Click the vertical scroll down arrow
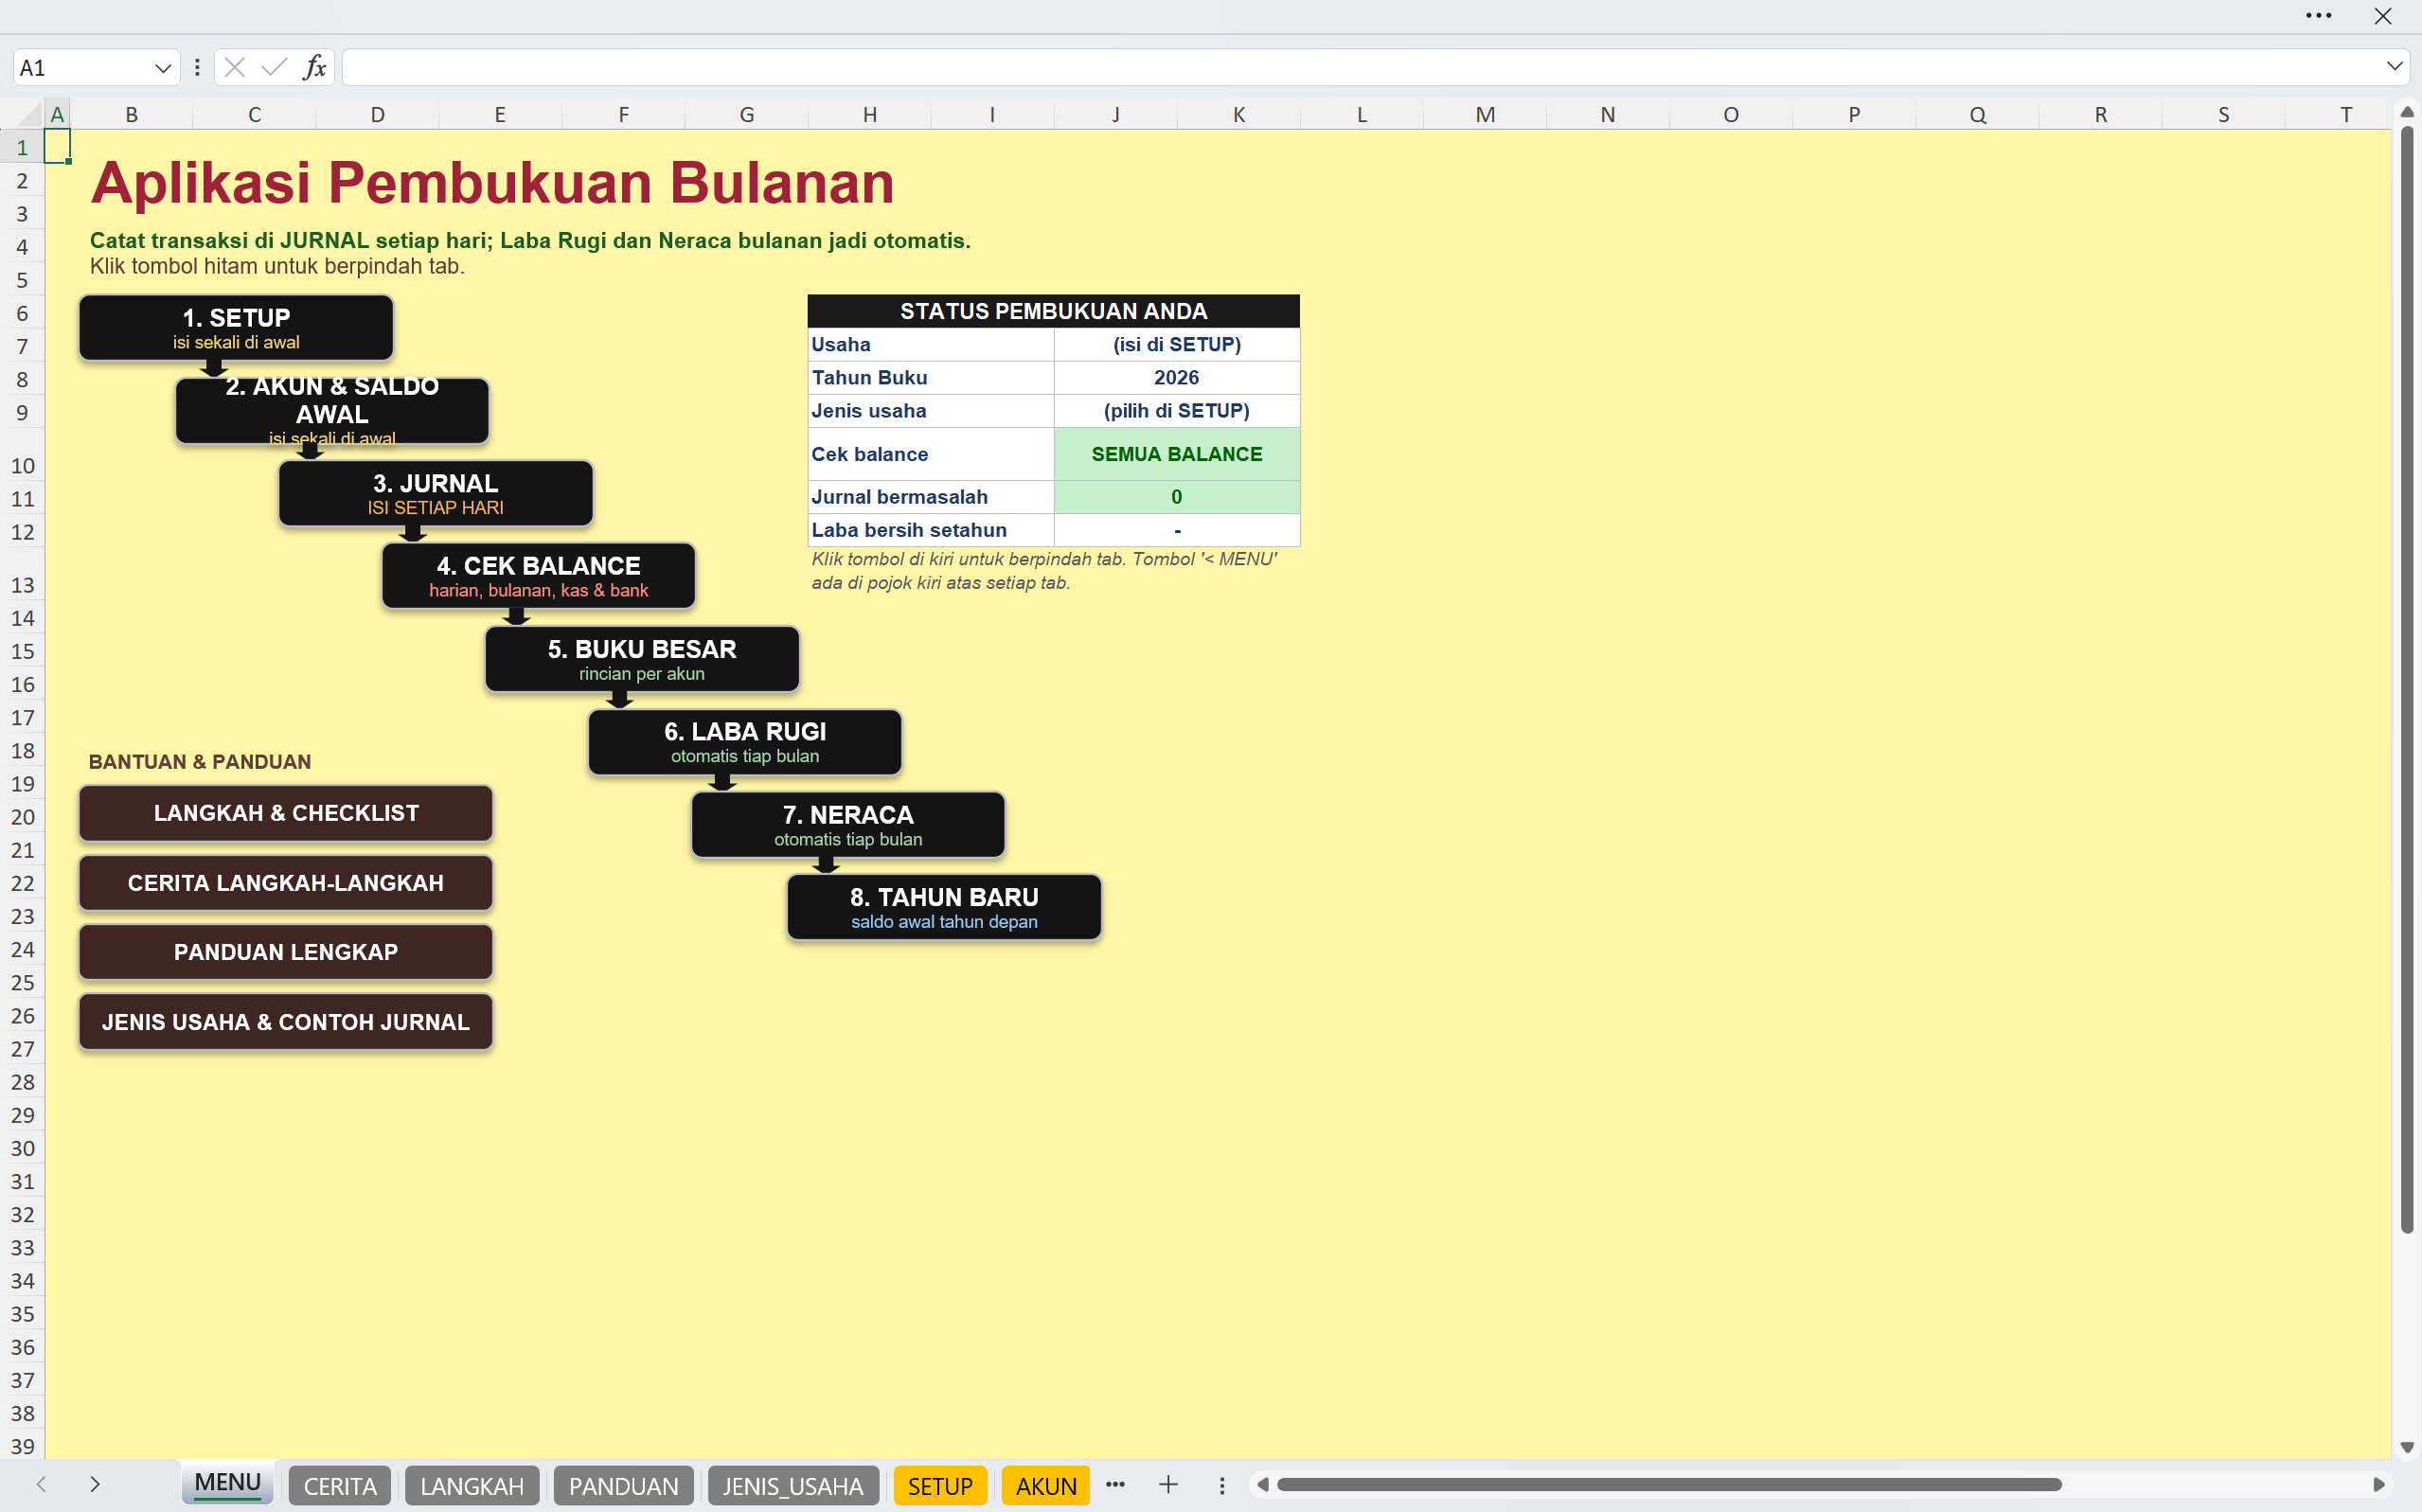The height and width of the screenshot is (1512, 2422). [x=2407, y=1447]
